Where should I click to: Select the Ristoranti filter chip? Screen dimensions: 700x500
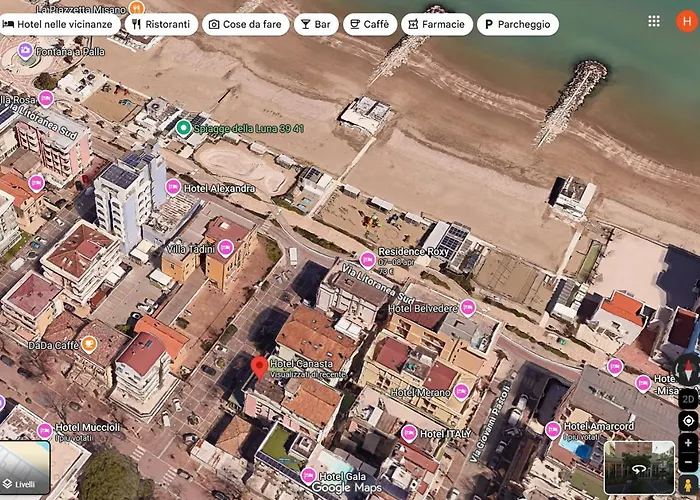pos(161,24)
